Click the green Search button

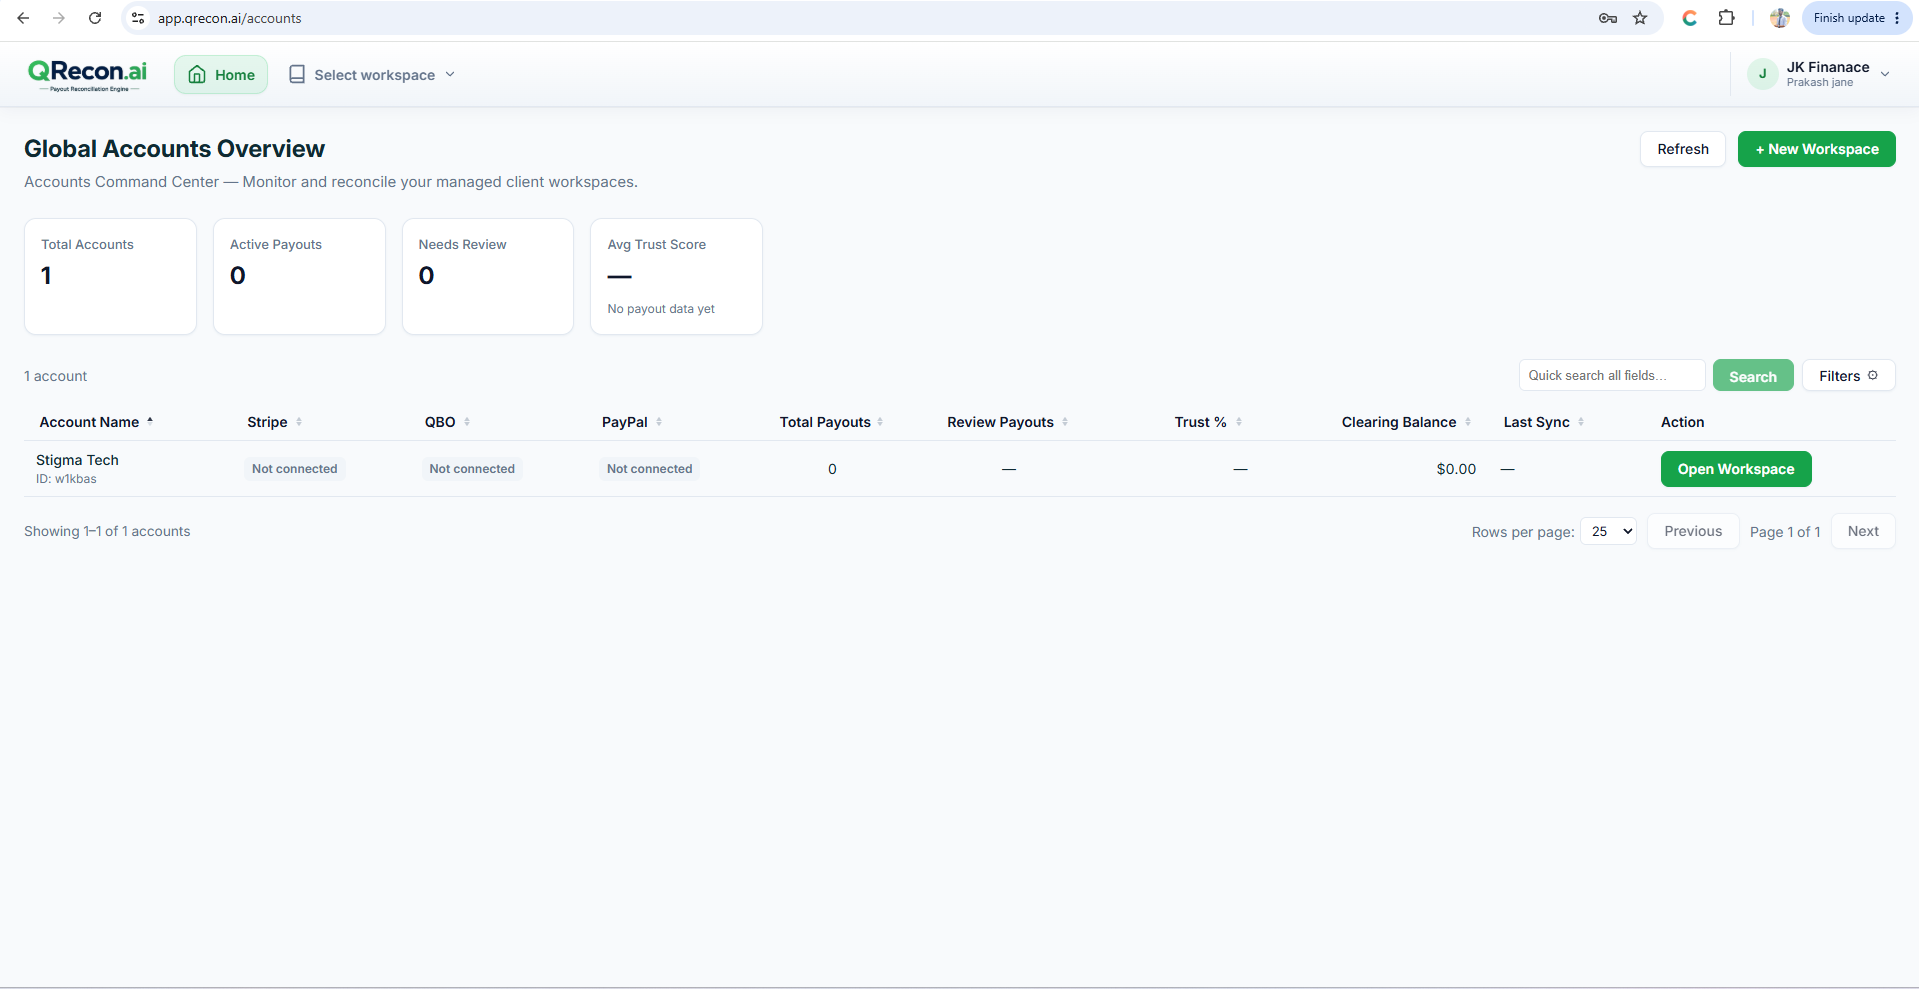(1753, 376)
